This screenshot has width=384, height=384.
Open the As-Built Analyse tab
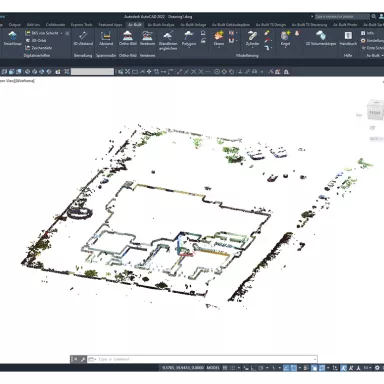[x=161, y=25]
